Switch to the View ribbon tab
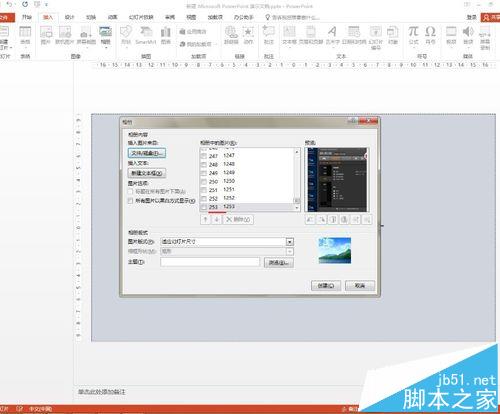The width and height of the screenshot is (500, 414). [x=191, y=17]
